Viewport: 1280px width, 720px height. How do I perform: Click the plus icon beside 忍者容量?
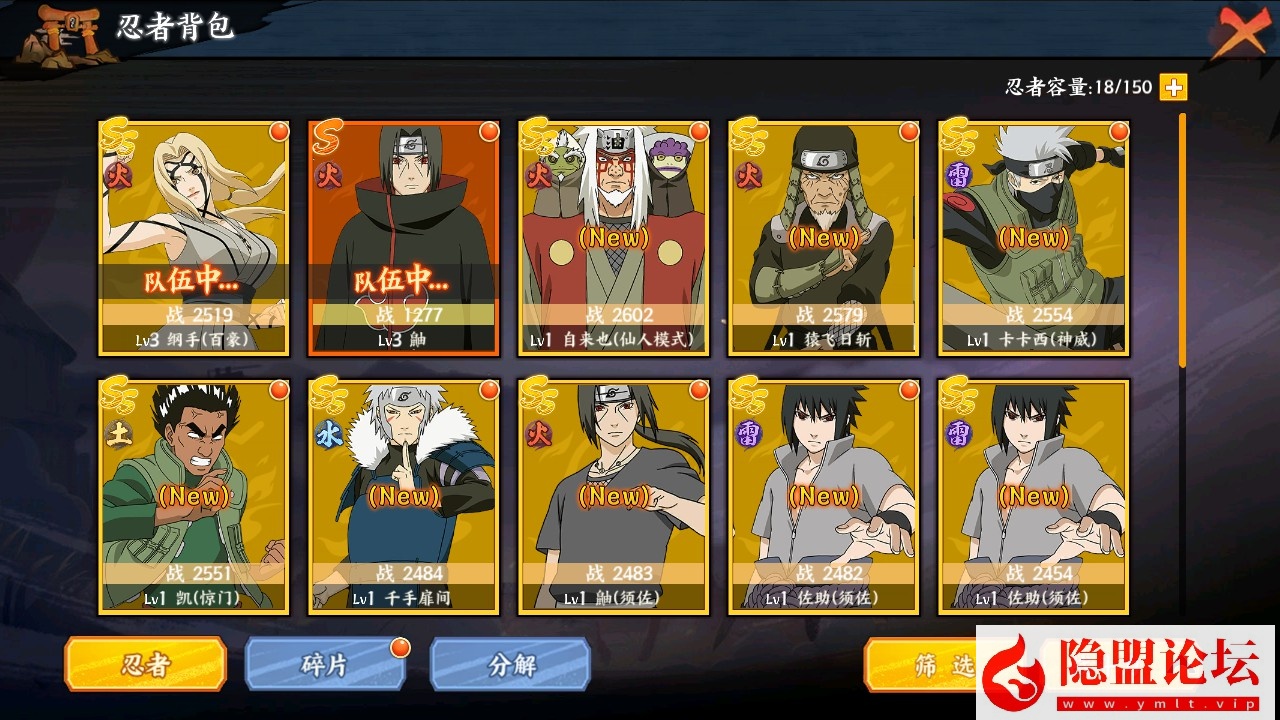1173,87
